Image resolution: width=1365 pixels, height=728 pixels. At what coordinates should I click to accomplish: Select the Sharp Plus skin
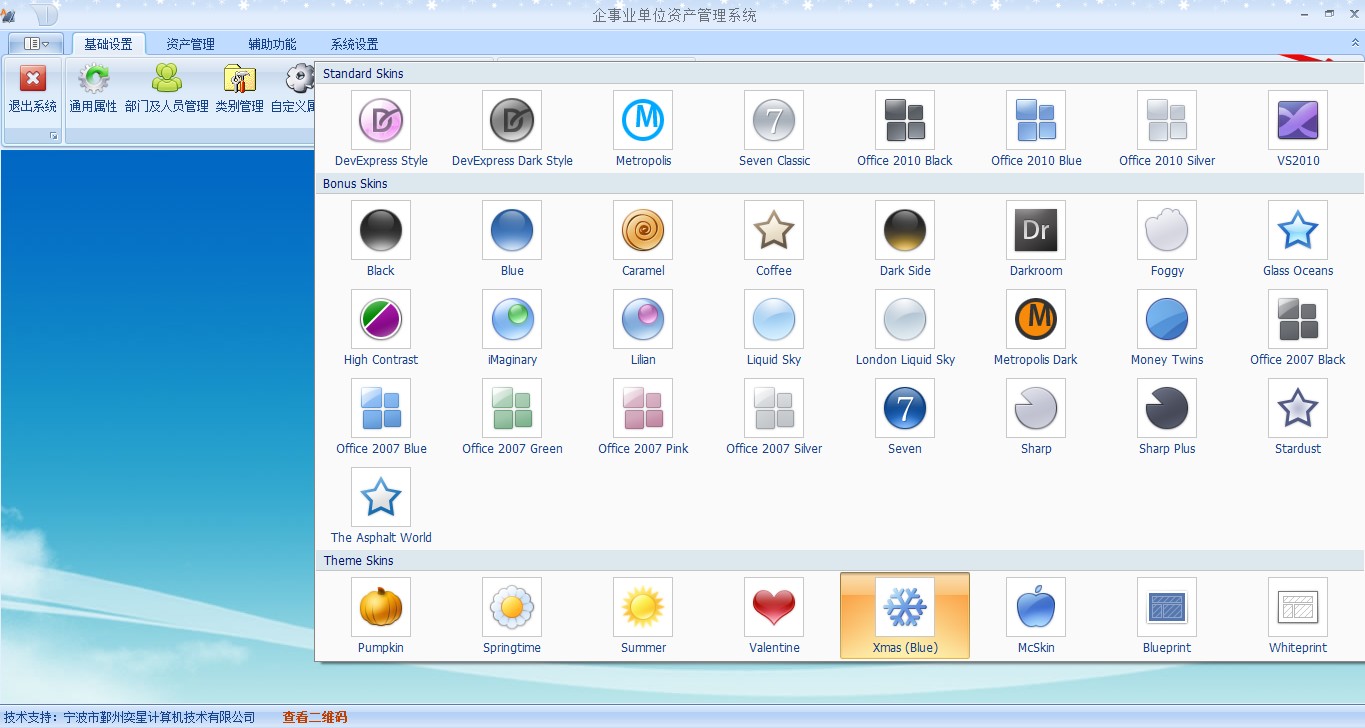point(1167,417)
